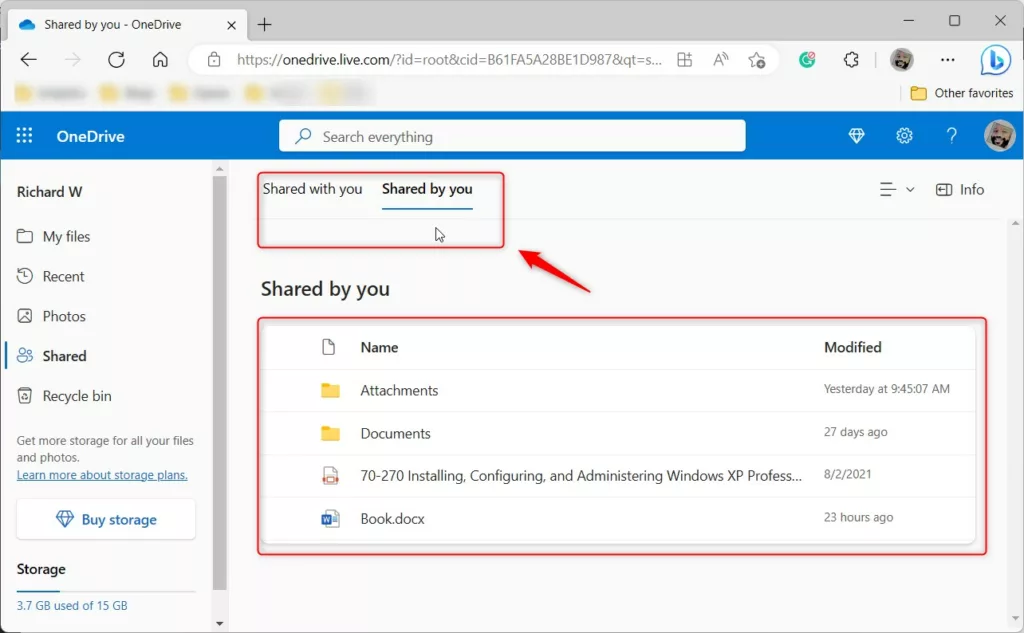Go back with the browser back arrow
The width and height of the screenshot is (1024, 633).
pos(28,59)
